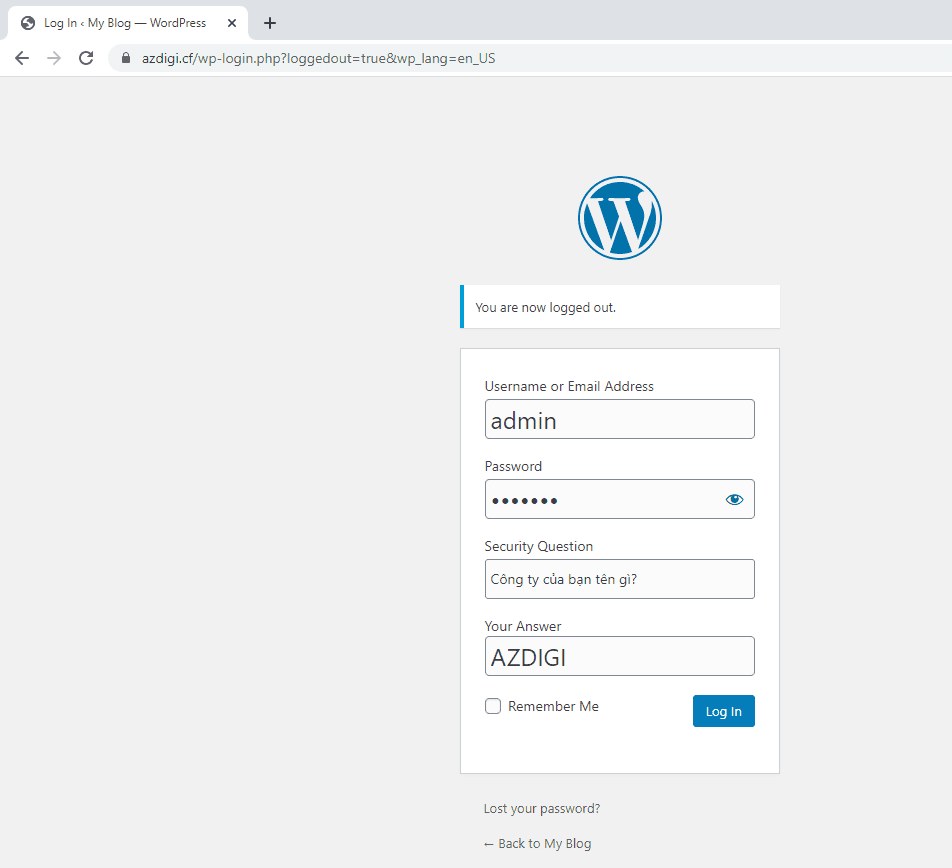Click into the Password field
952x868 pixels.
point(600,499)
